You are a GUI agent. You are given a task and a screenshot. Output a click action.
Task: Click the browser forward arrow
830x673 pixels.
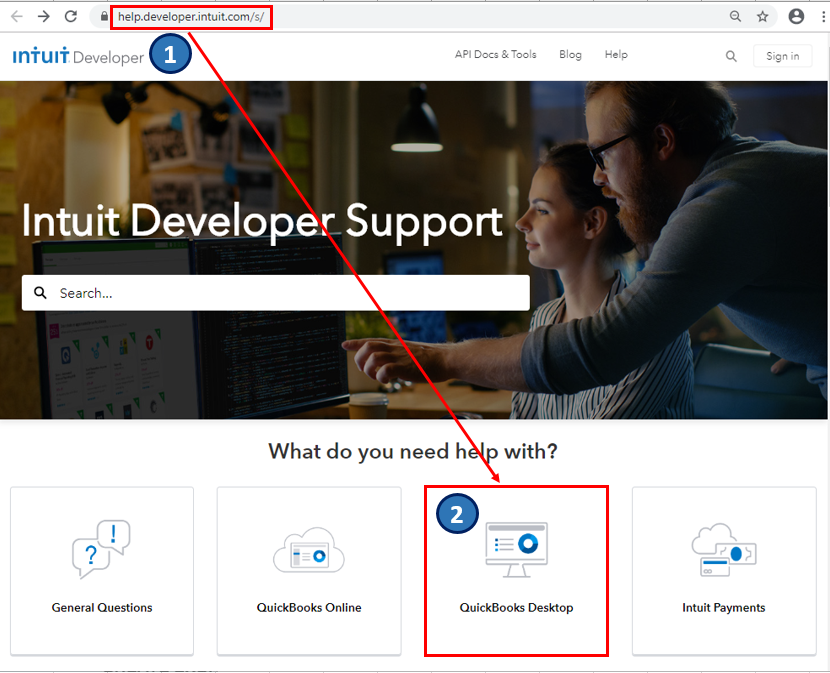point(43,16)
